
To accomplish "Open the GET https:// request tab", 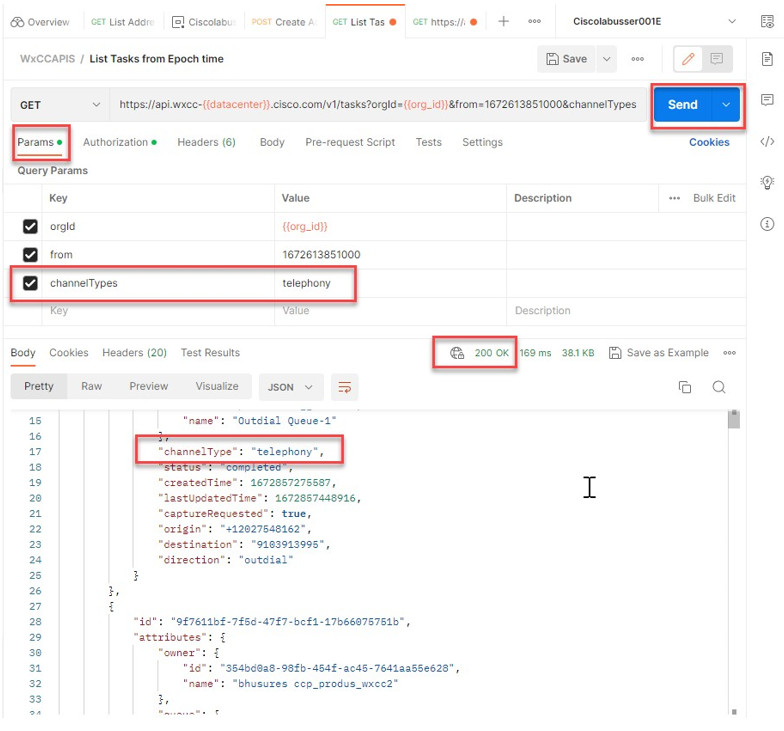I will pos(445,22).
